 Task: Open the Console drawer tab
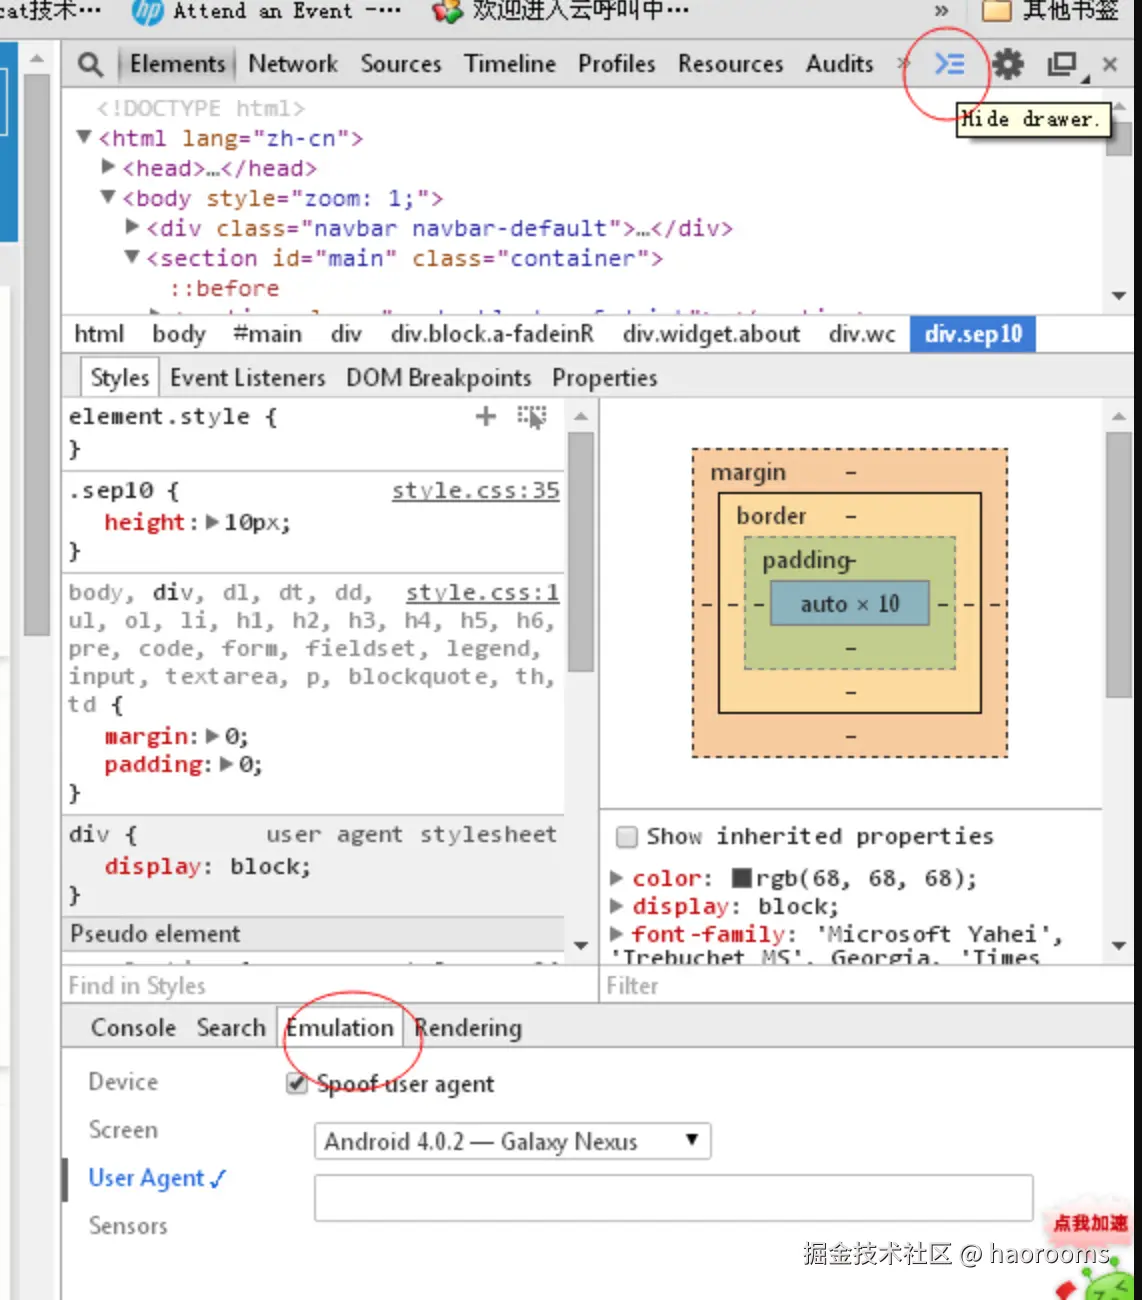tap(133, 1028)
